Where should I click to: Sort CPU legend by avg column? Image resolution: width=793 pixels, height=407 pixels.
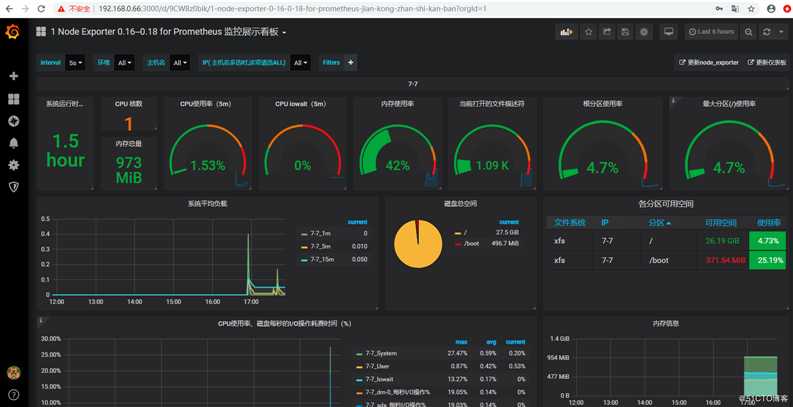[491, 342]
